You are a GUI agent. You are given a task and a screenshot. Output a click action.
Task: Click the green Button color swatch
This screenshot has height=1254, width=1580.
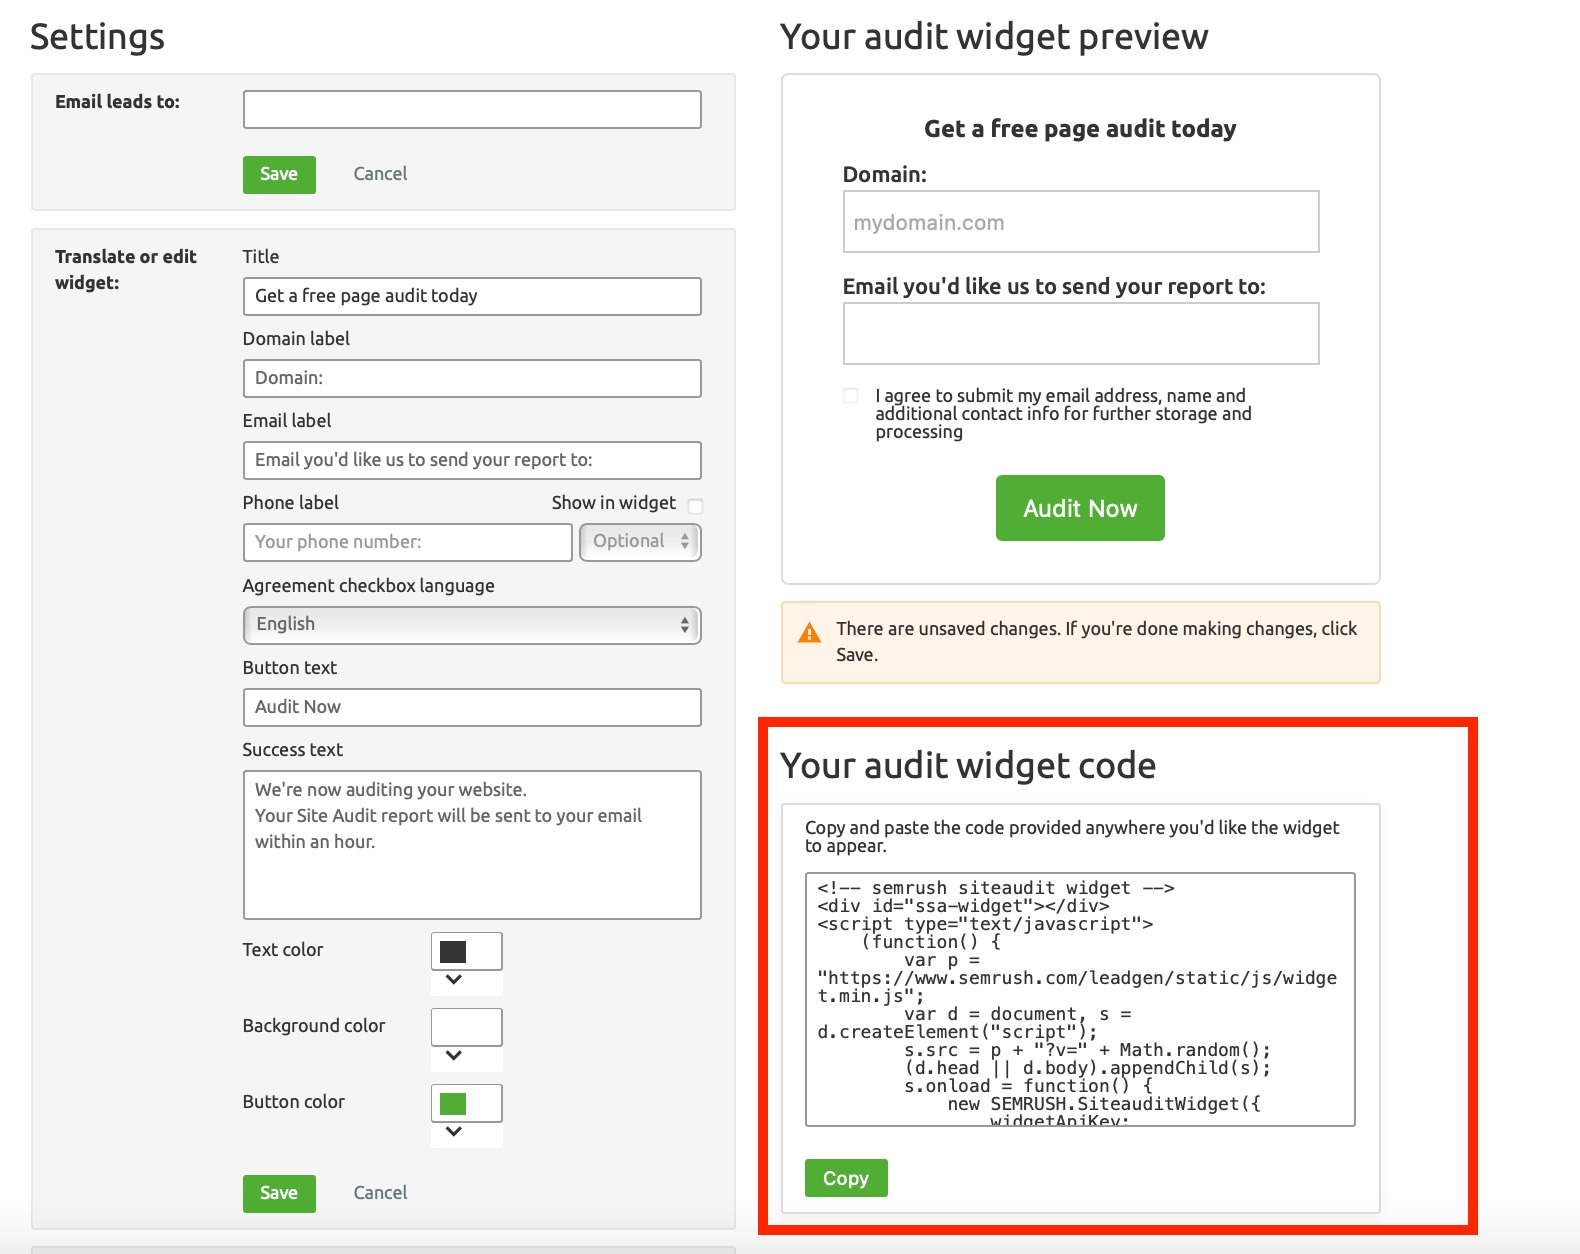tap(454, 1103)
